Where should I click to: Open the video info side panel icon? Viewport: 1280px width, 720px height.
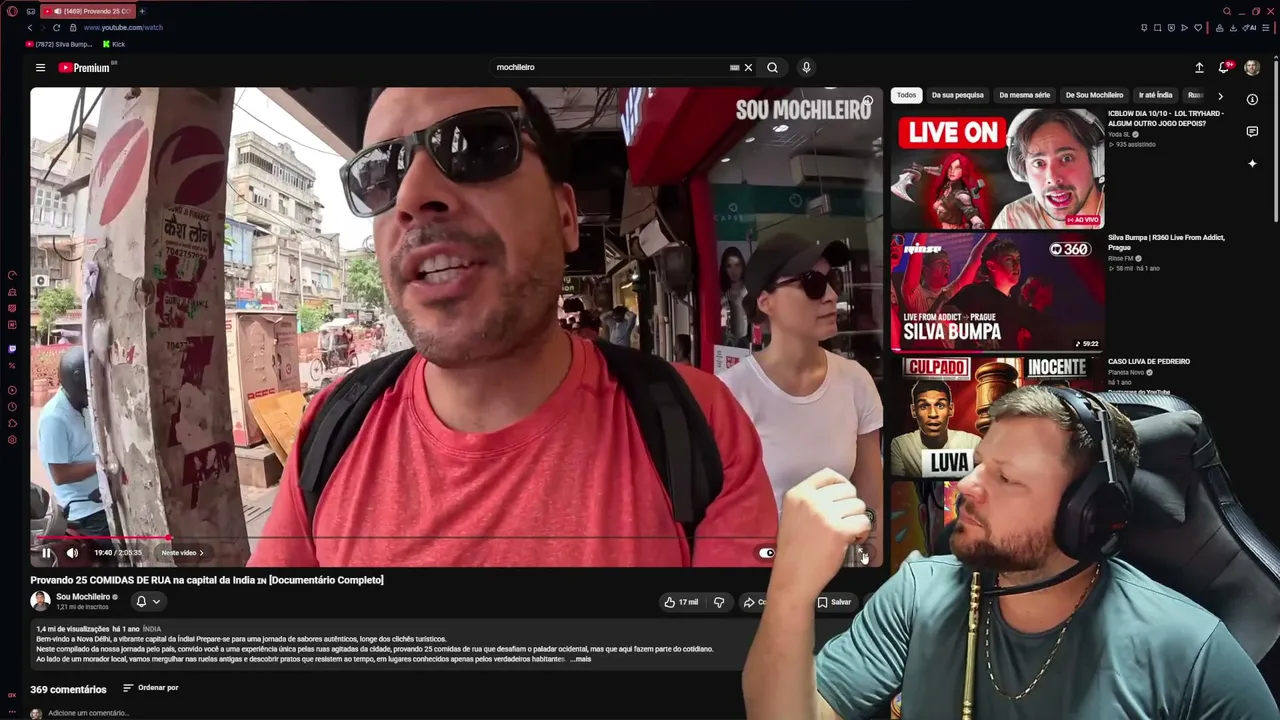click(1252, 100)
